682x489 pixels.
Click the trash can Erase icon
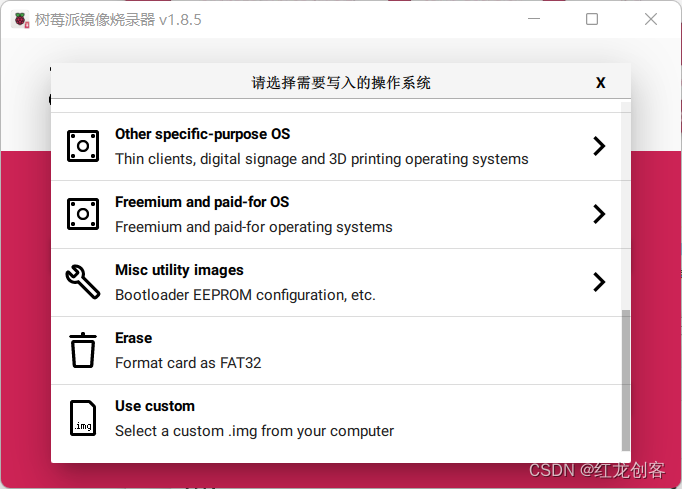pyautogui.click(x=83, y=350)
